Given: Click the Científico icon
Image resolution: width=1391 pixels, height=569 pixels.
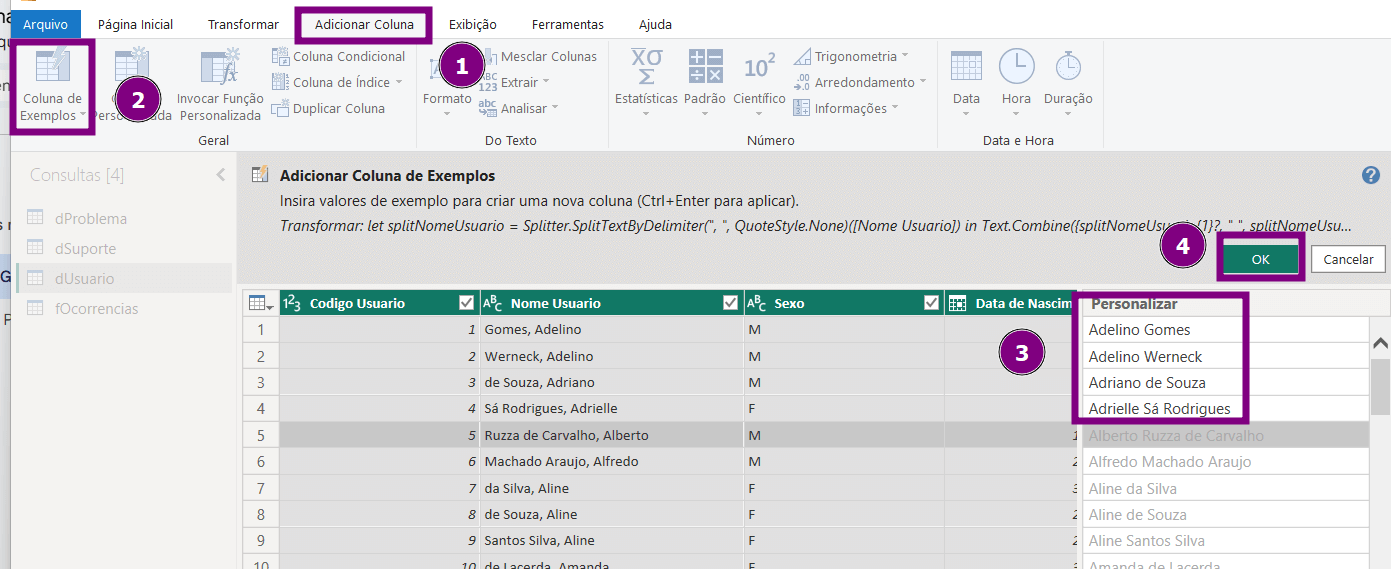Looking at the screenshot, I should pyautogui.click(x=759, y=66).
